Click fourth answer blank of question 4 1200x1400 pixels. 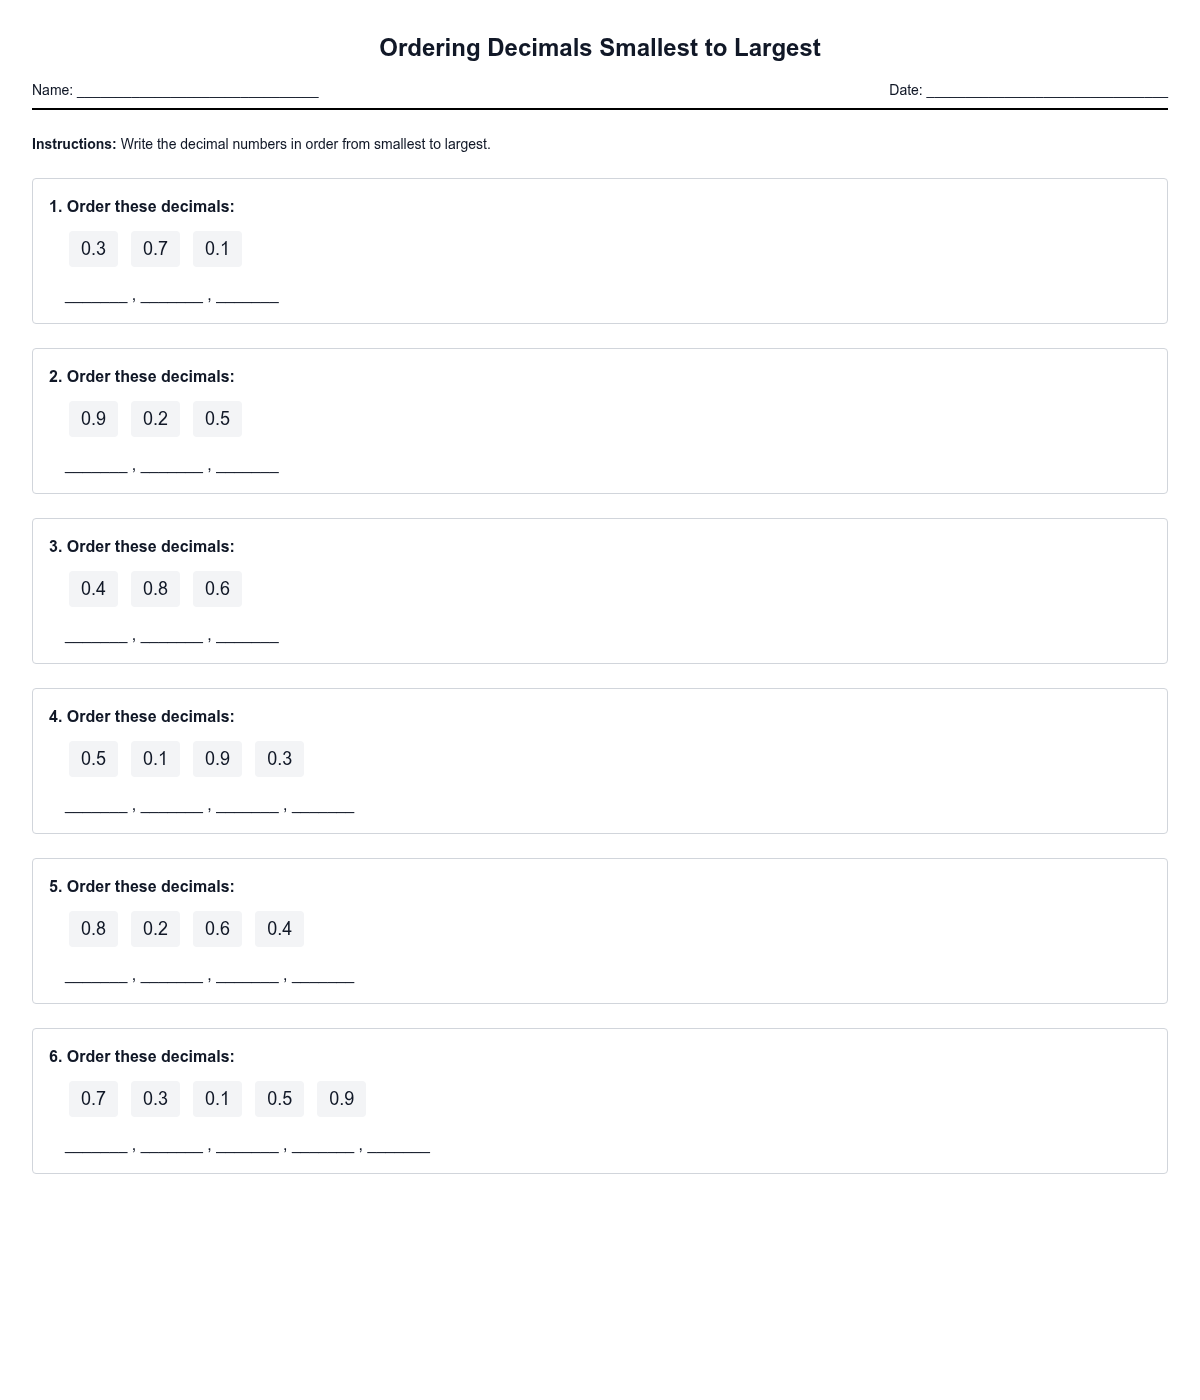click(323, 805)
